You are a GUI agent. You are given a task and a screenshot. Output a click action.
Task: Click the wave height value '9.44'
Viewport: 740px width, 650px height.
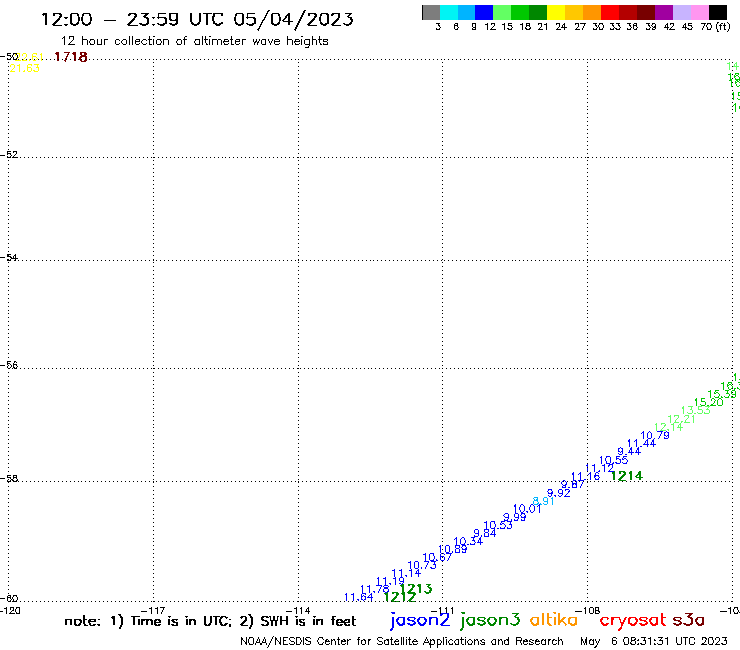(629, 451)
